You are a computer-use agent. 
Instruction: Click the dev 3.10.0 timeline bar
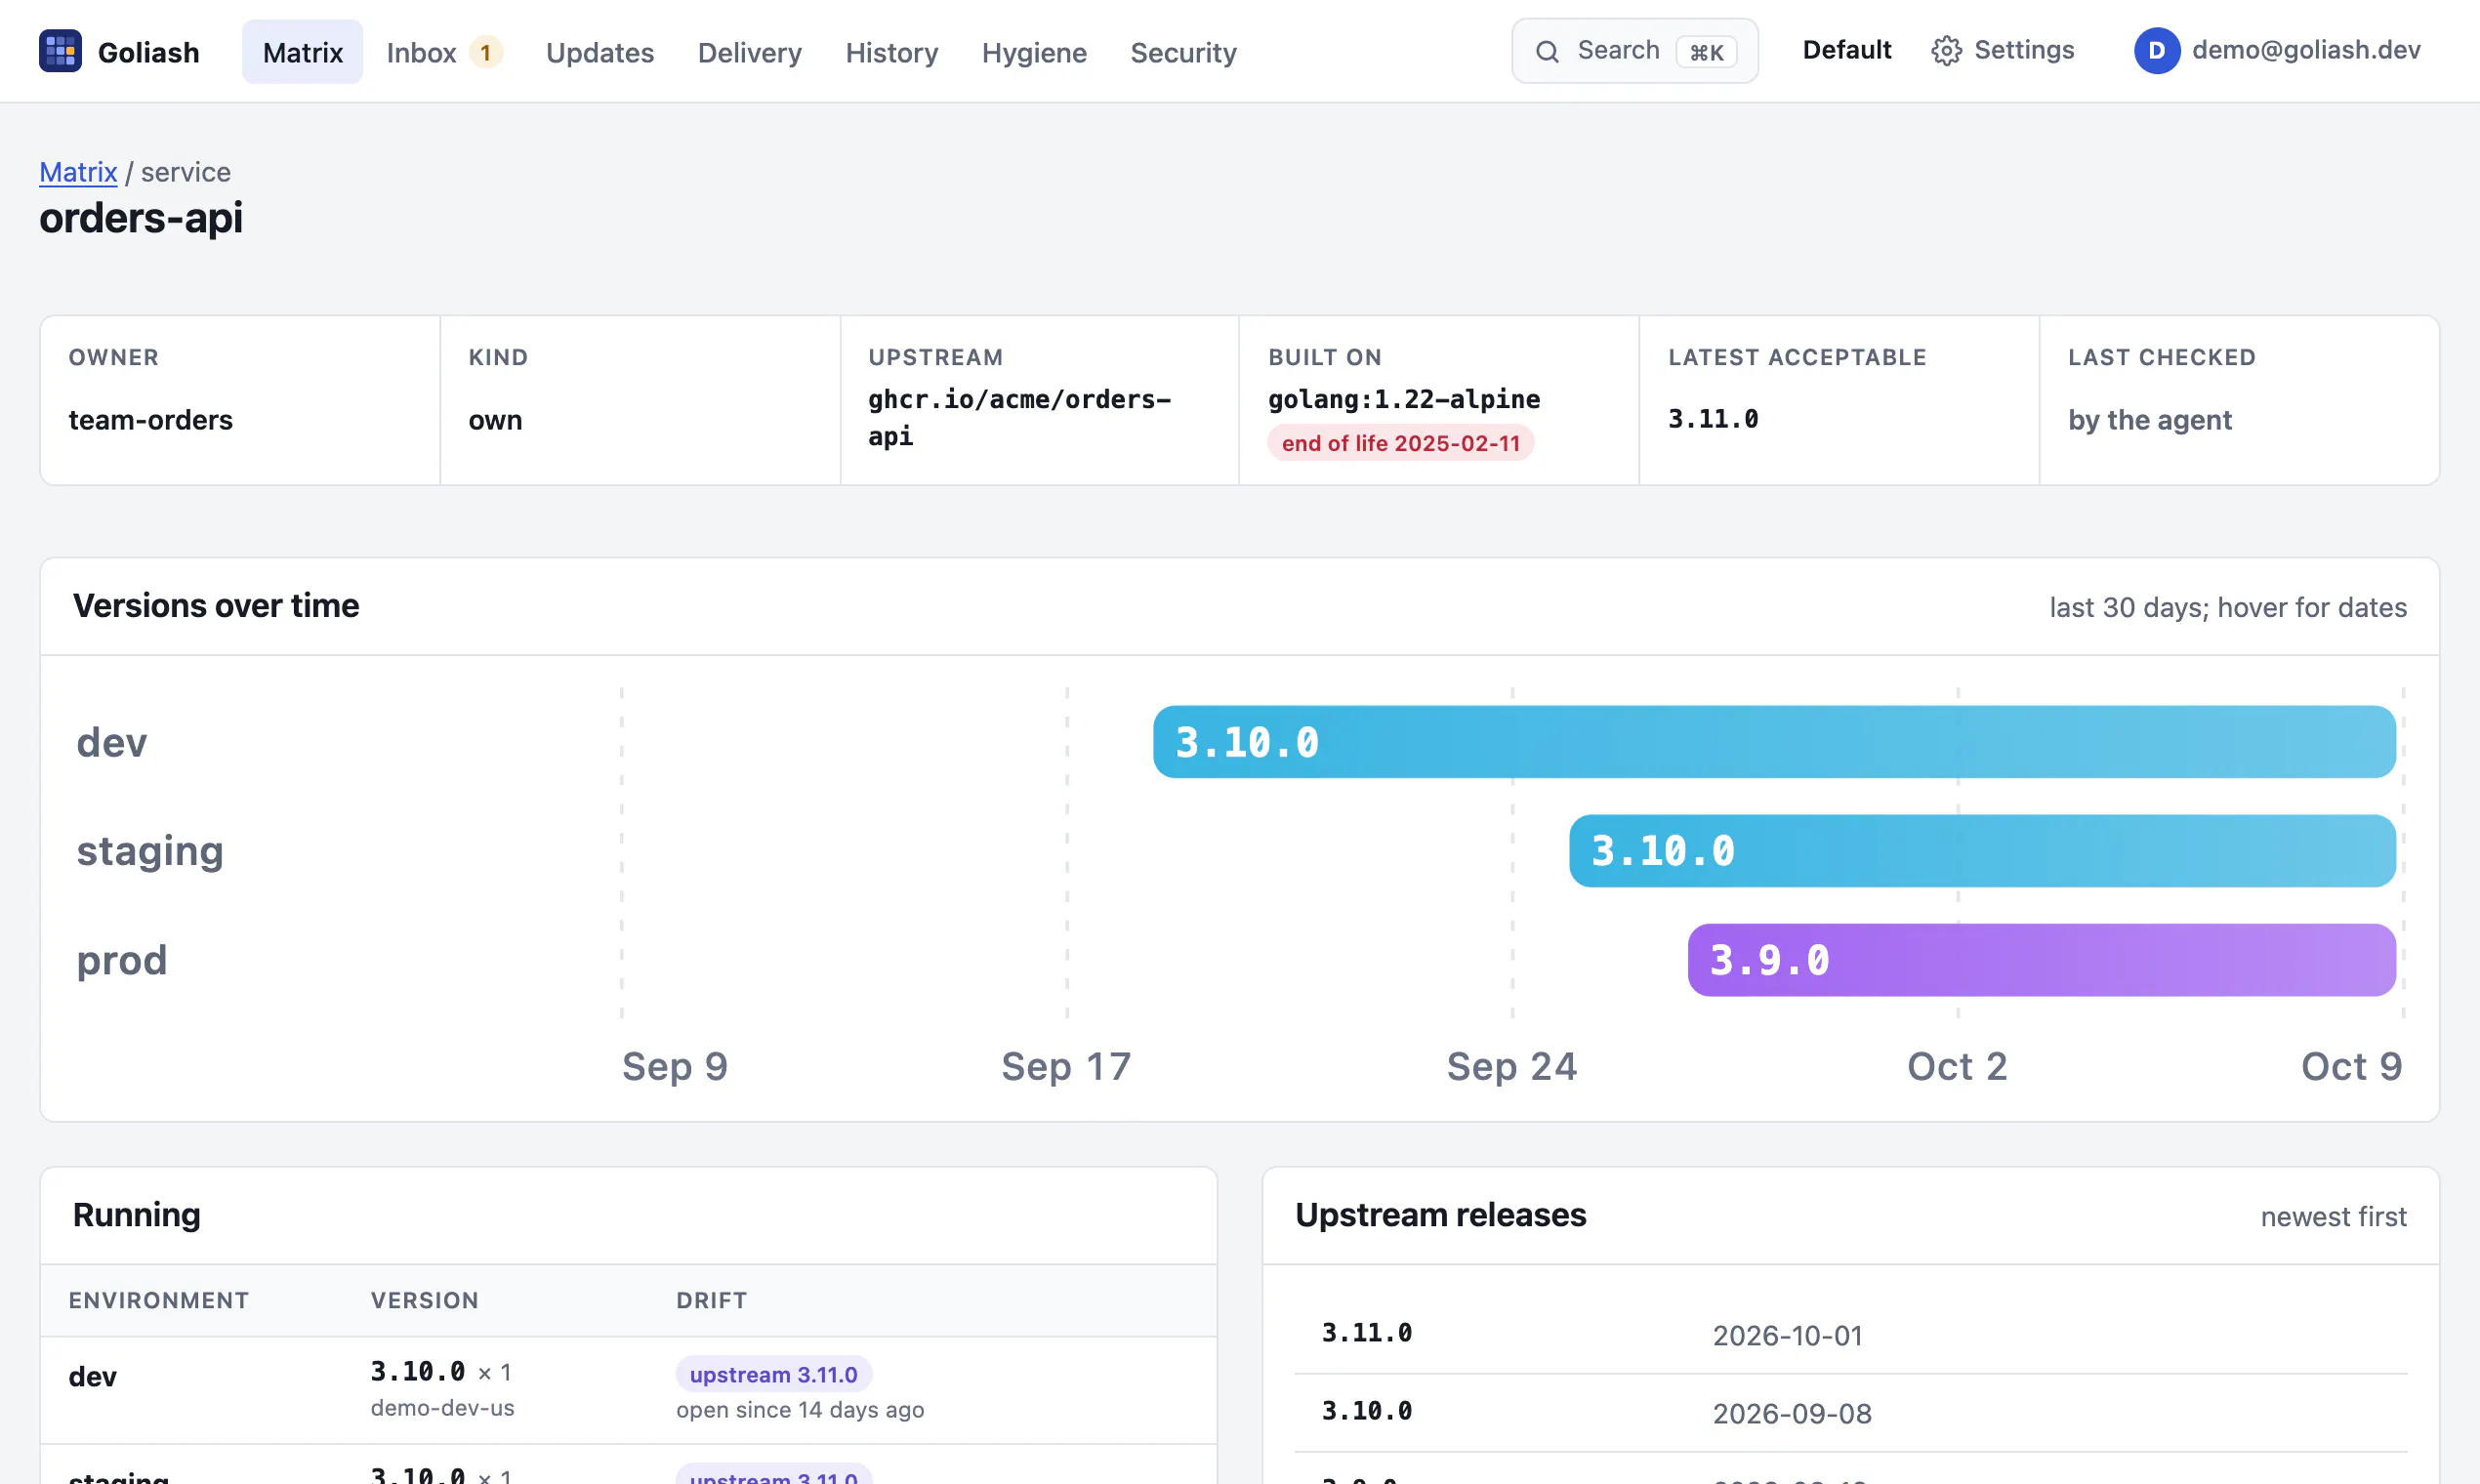(1774, 742)
